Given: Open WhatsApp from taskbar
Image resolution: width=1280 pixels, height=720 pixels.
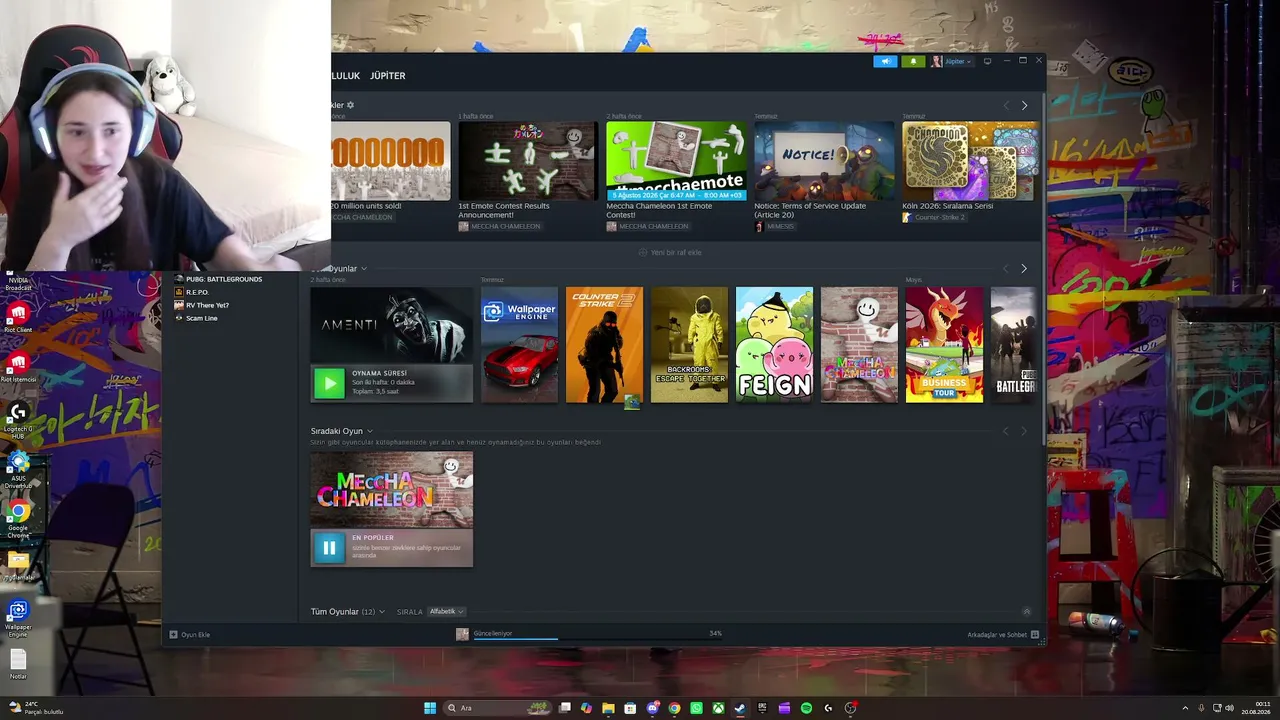Looking at the screenshot, I should click(x=697, y=708).
